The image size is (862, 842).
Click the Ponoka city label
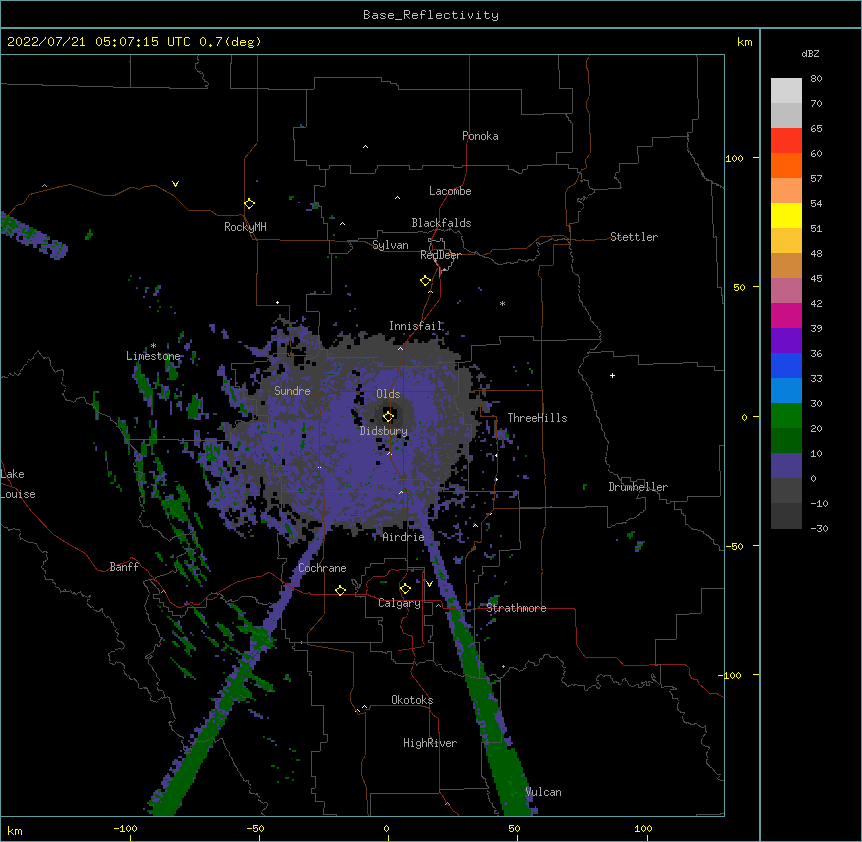(480, 136)
